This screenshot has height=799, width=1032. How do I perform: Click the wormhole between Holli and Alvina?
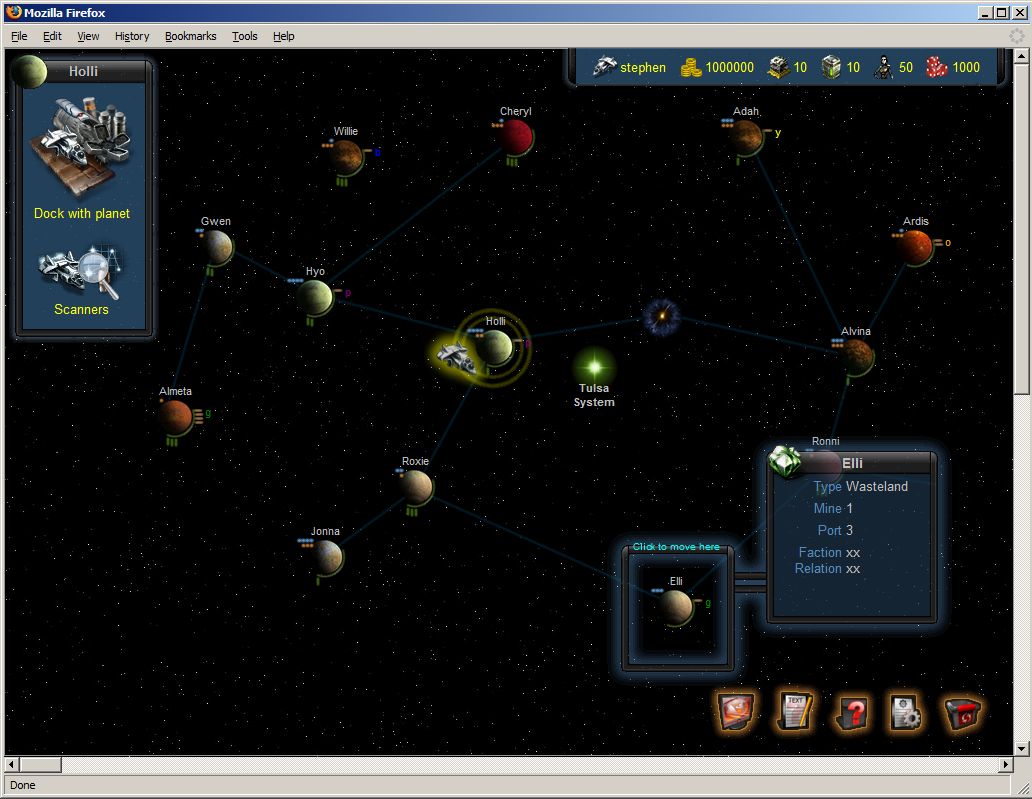pos(661,317)
